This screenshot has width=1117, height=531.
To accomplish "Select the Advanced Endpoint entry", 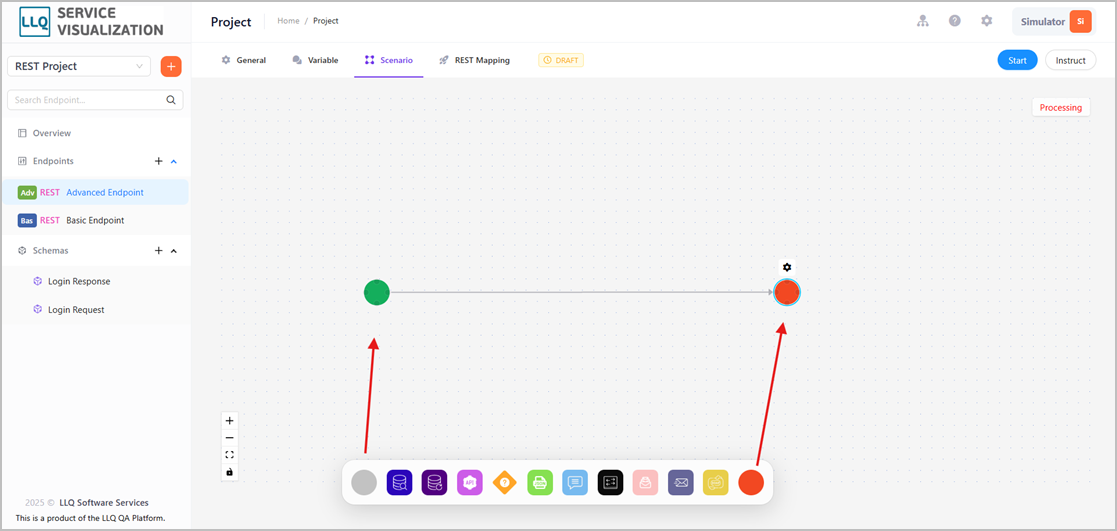I will tap(95, 192).
